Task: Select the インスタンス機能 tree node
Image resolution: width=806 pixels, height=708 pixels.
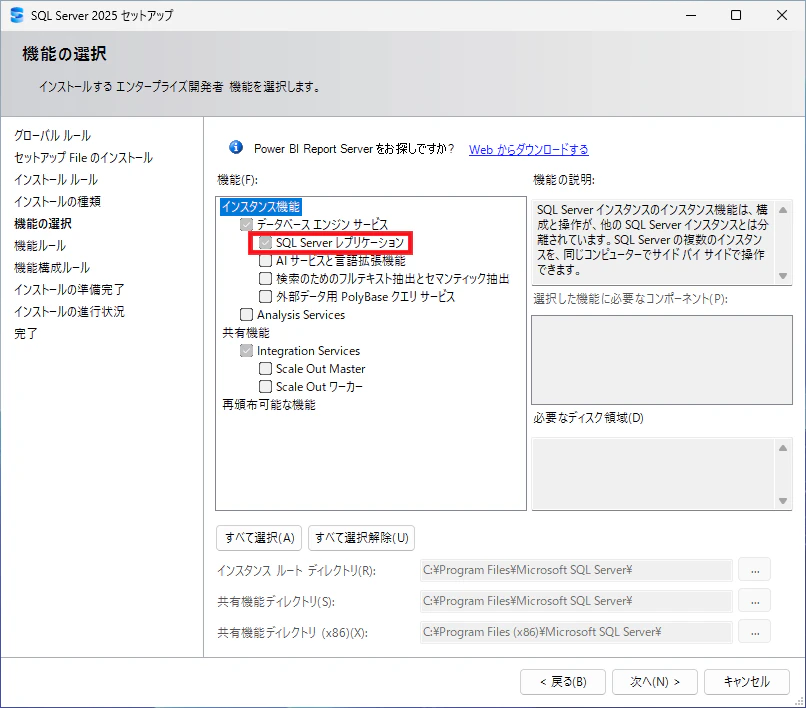Action: point(261,207)
